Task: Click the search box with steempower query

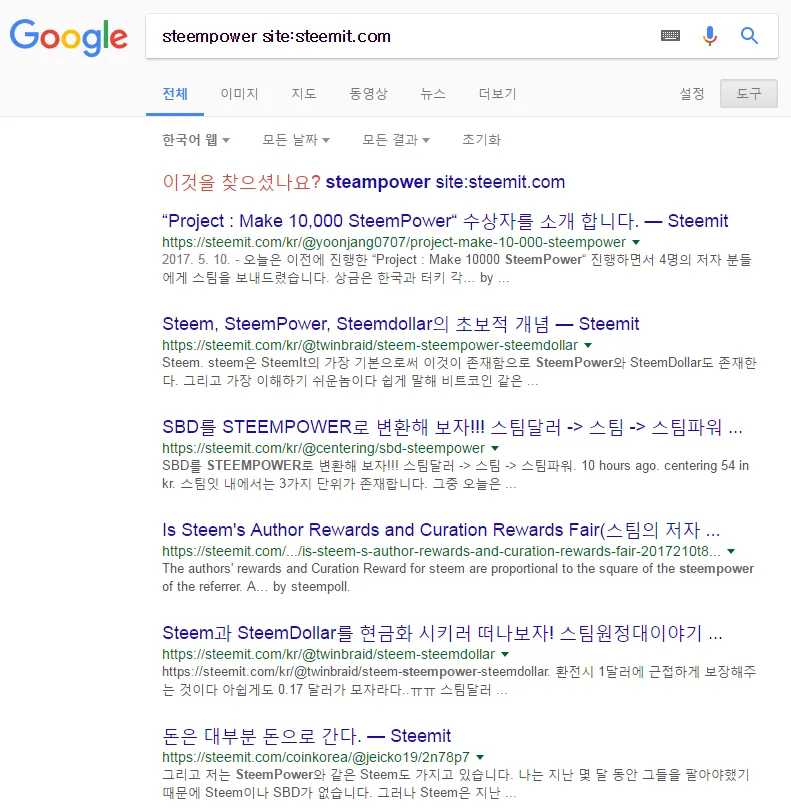Action: pyautogui.click(x=400, y=37)
